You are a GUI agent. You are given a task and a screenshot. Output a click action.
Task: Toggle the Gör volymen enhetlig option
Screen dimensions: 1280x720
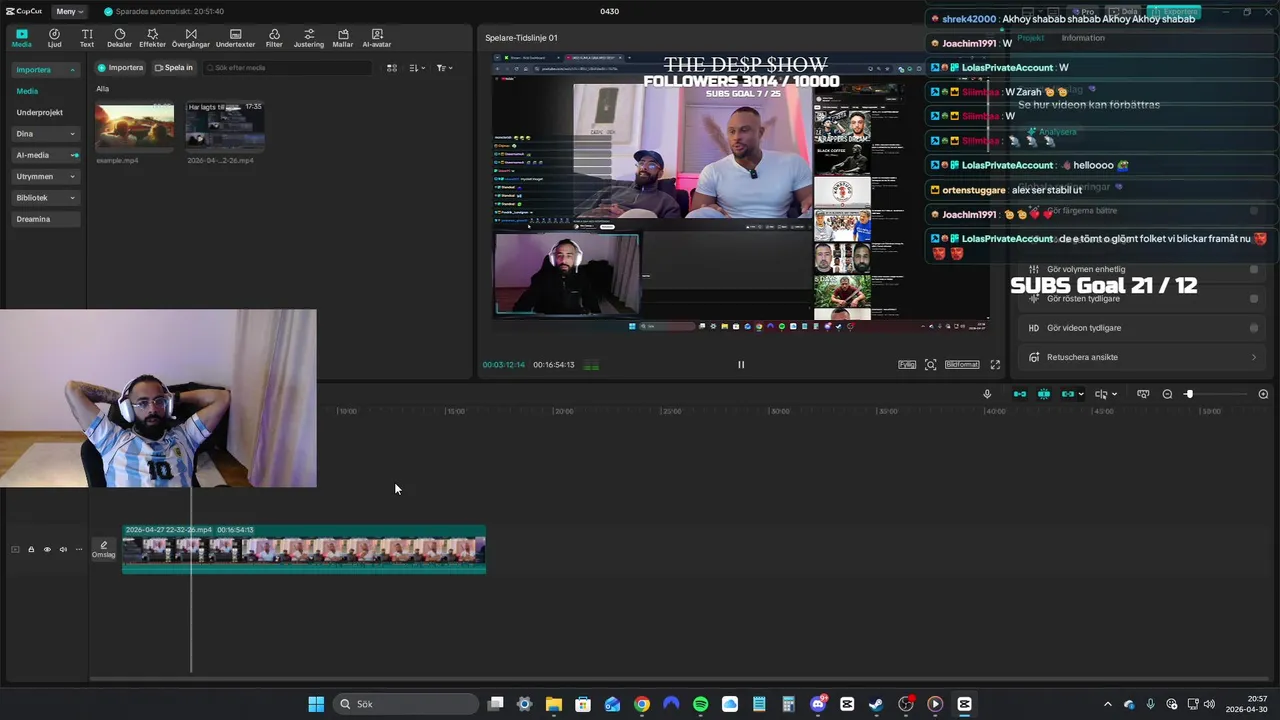[x=1254, y=269]
